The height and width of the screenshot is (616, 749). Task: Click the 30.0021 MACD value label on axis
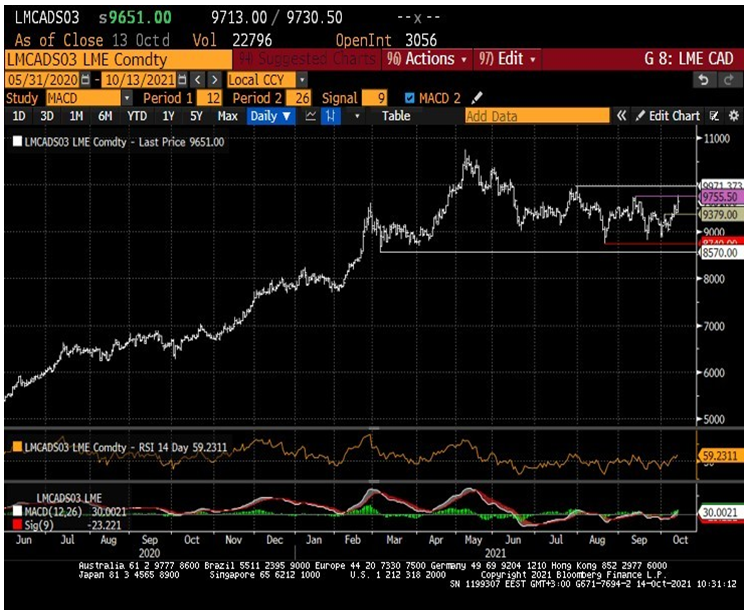point(721,512)
